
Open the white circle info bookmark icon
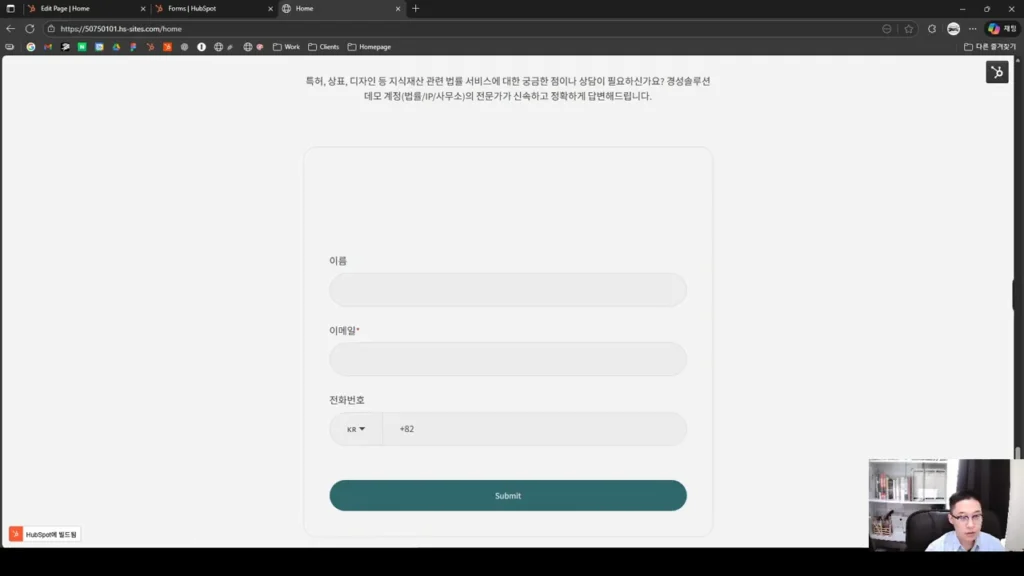201,47
